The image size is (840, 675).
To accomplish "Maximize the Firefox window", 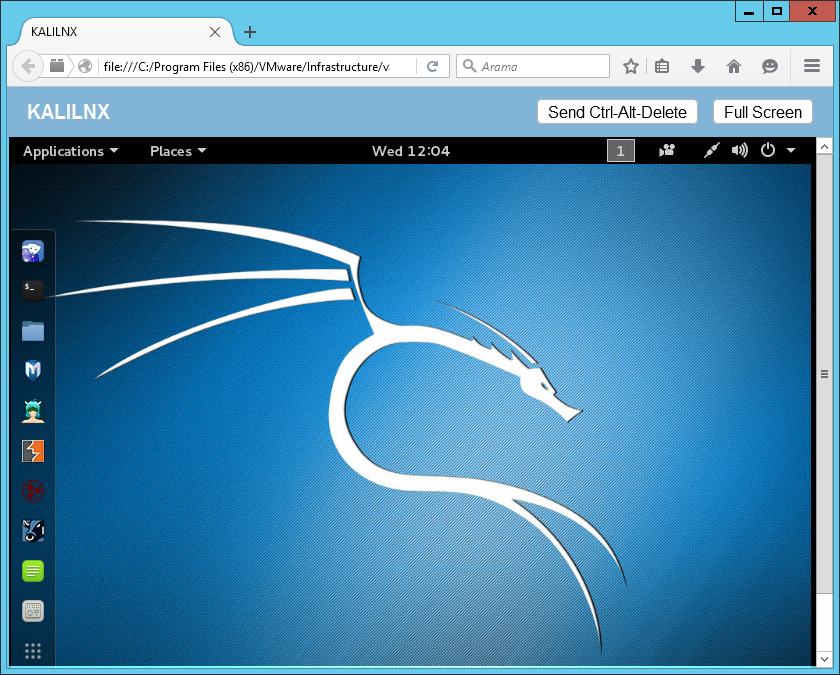I will 776,11.
